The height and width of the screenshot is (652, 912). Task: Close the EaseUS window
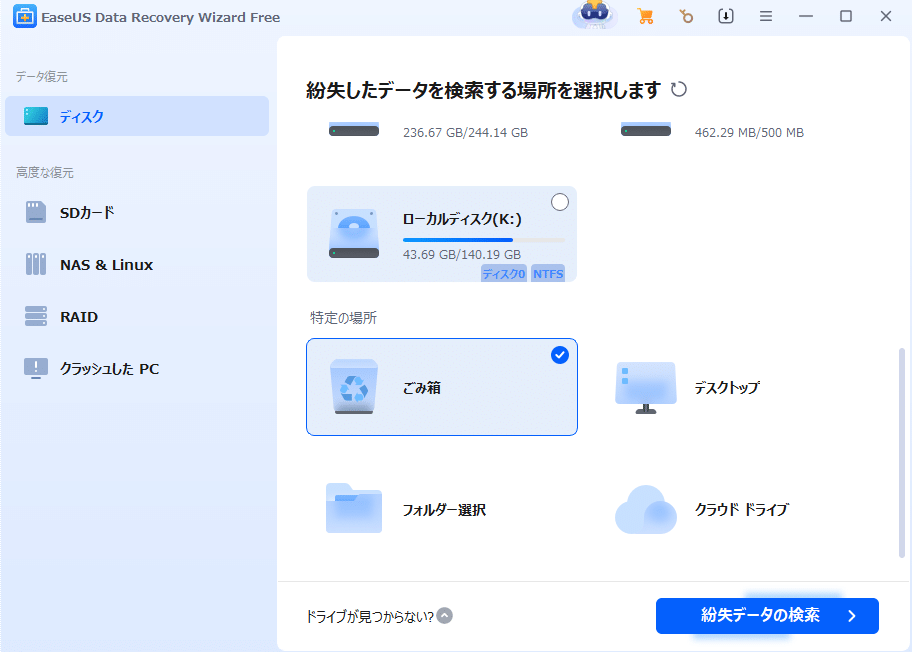point(886,16)
